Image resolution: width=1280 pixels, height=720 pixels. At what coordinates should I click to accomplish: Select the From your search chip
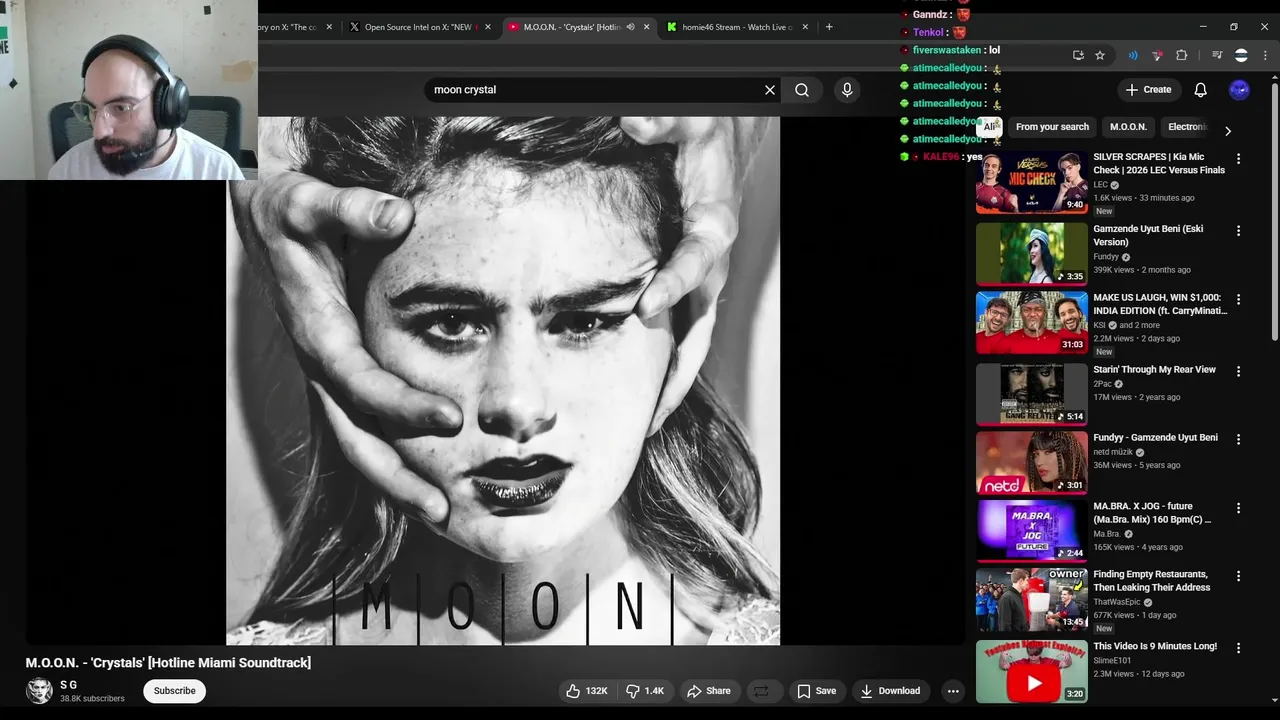1052,127
